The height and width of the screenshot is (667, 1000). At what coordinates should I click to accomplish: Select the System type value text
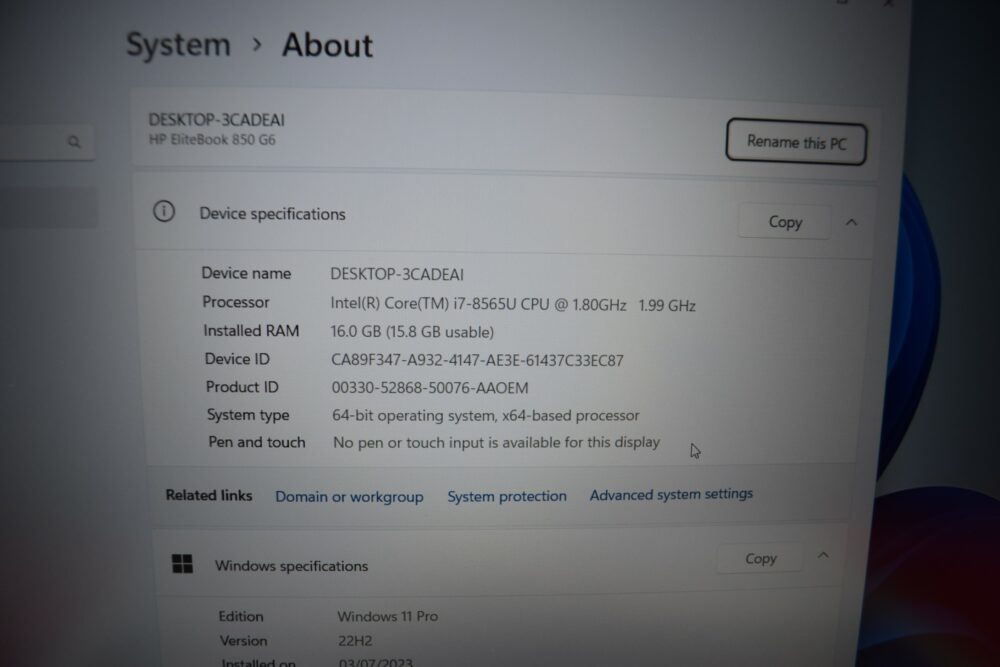tap(485, 416)
